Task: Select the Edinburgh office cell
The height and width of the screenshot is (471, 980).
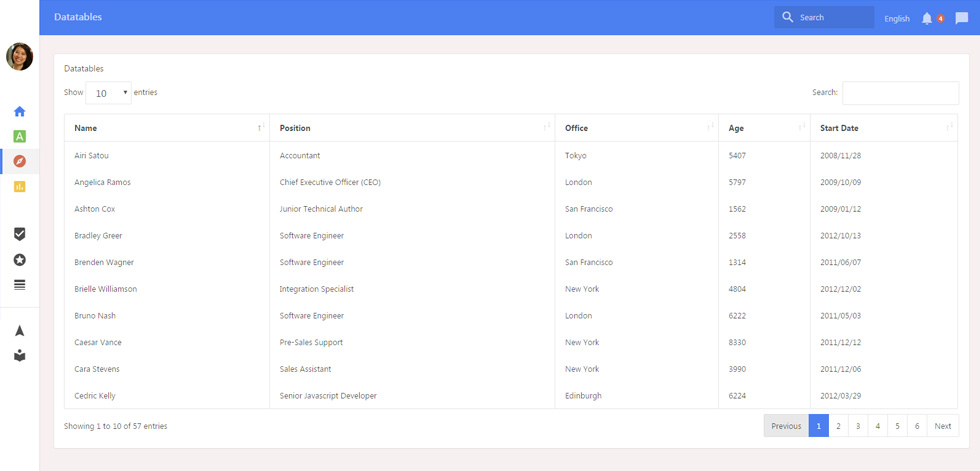Action: click(636, 395)
